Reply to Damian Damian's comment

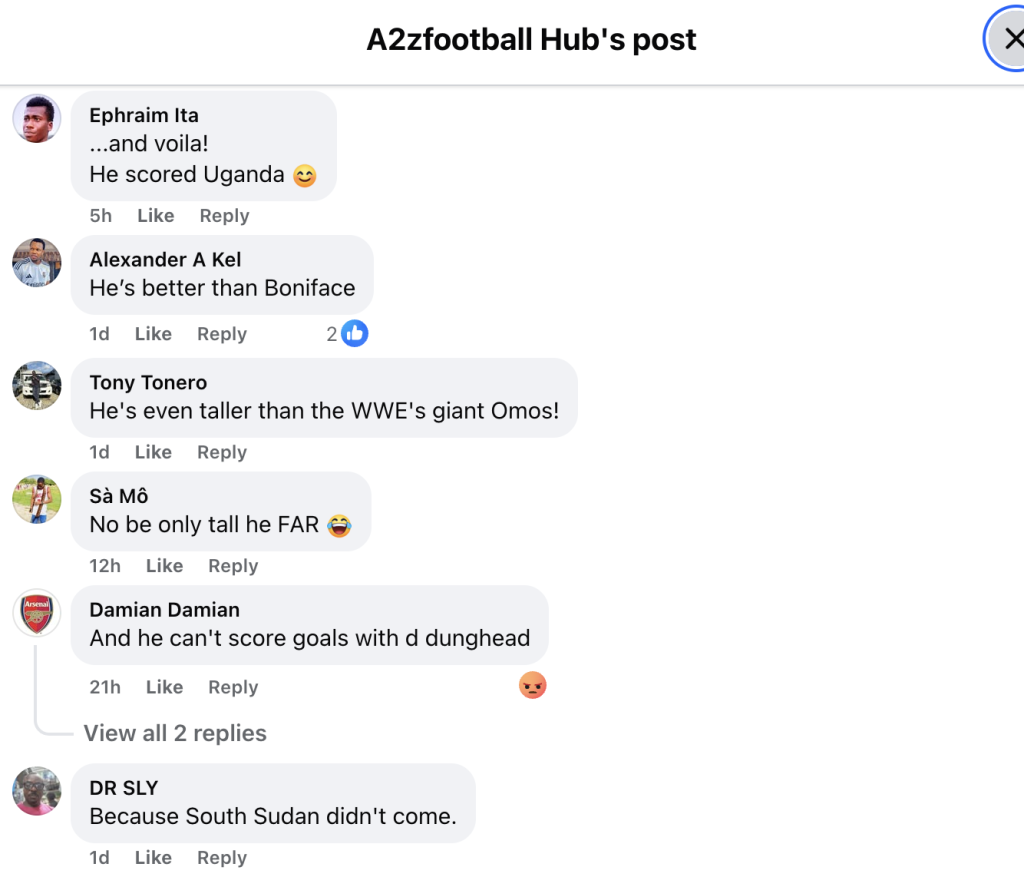coord(233,687)
